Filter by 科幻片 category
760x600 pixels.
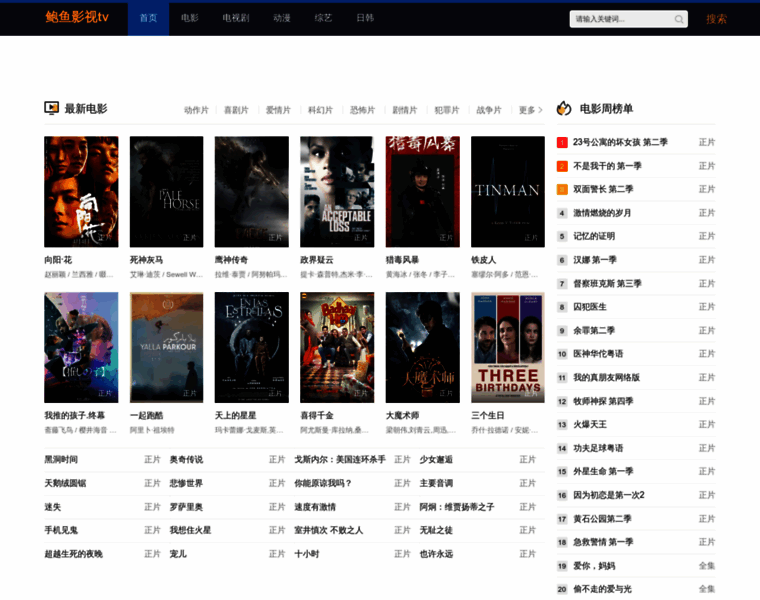[320, 110]
